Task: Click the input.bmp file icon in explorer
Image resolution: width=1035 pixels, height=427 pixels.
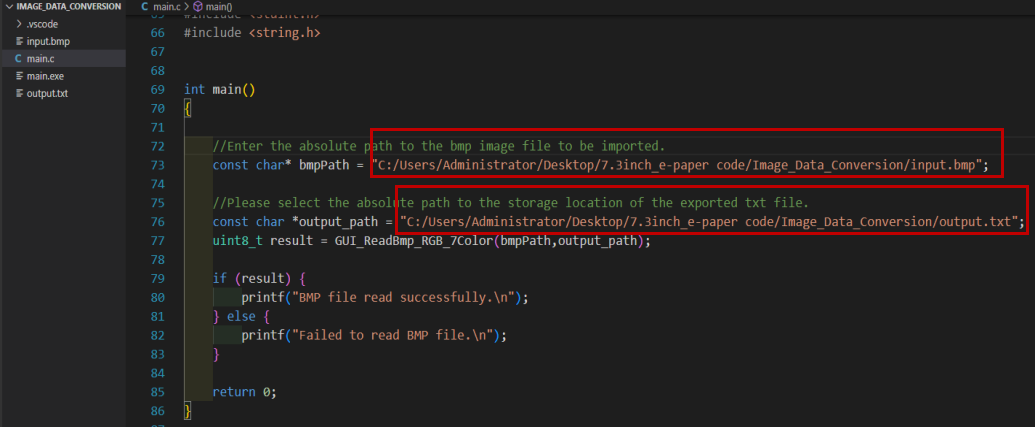Action: [19, 42]
